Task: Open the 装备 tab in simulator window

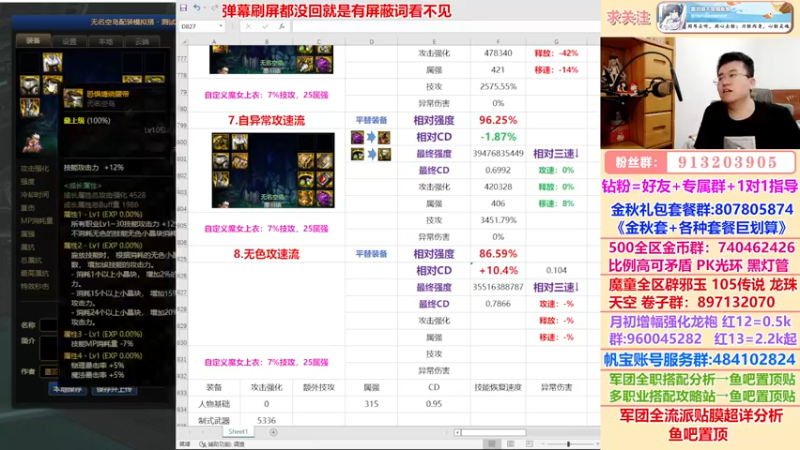Action: pos(33,40)
